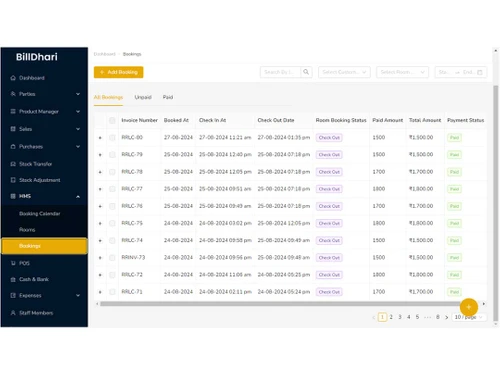Go to page 2 in pagination

click(391, 317)
